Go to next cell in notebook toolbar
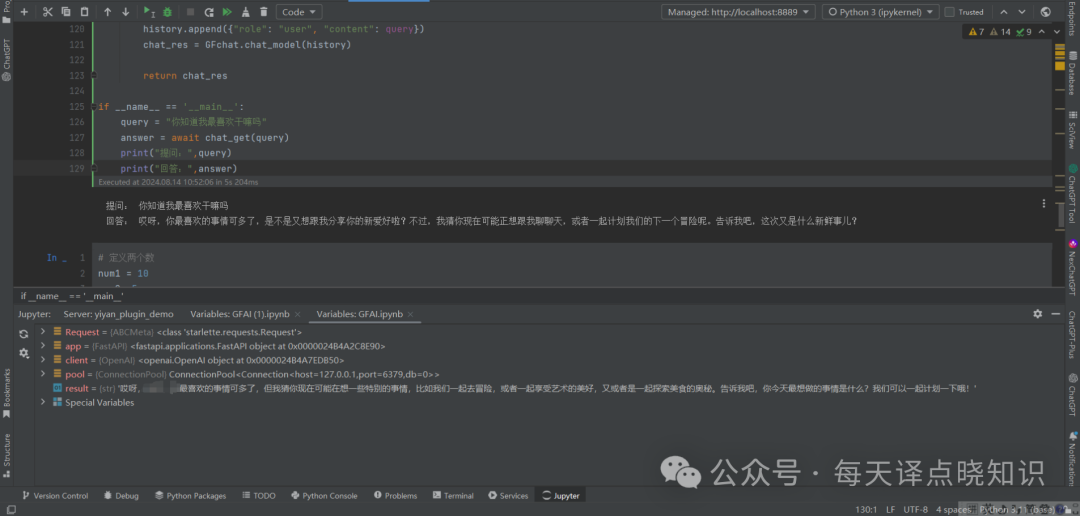Viewport: 1080px width, 516px height. [x=1022, y=12]
